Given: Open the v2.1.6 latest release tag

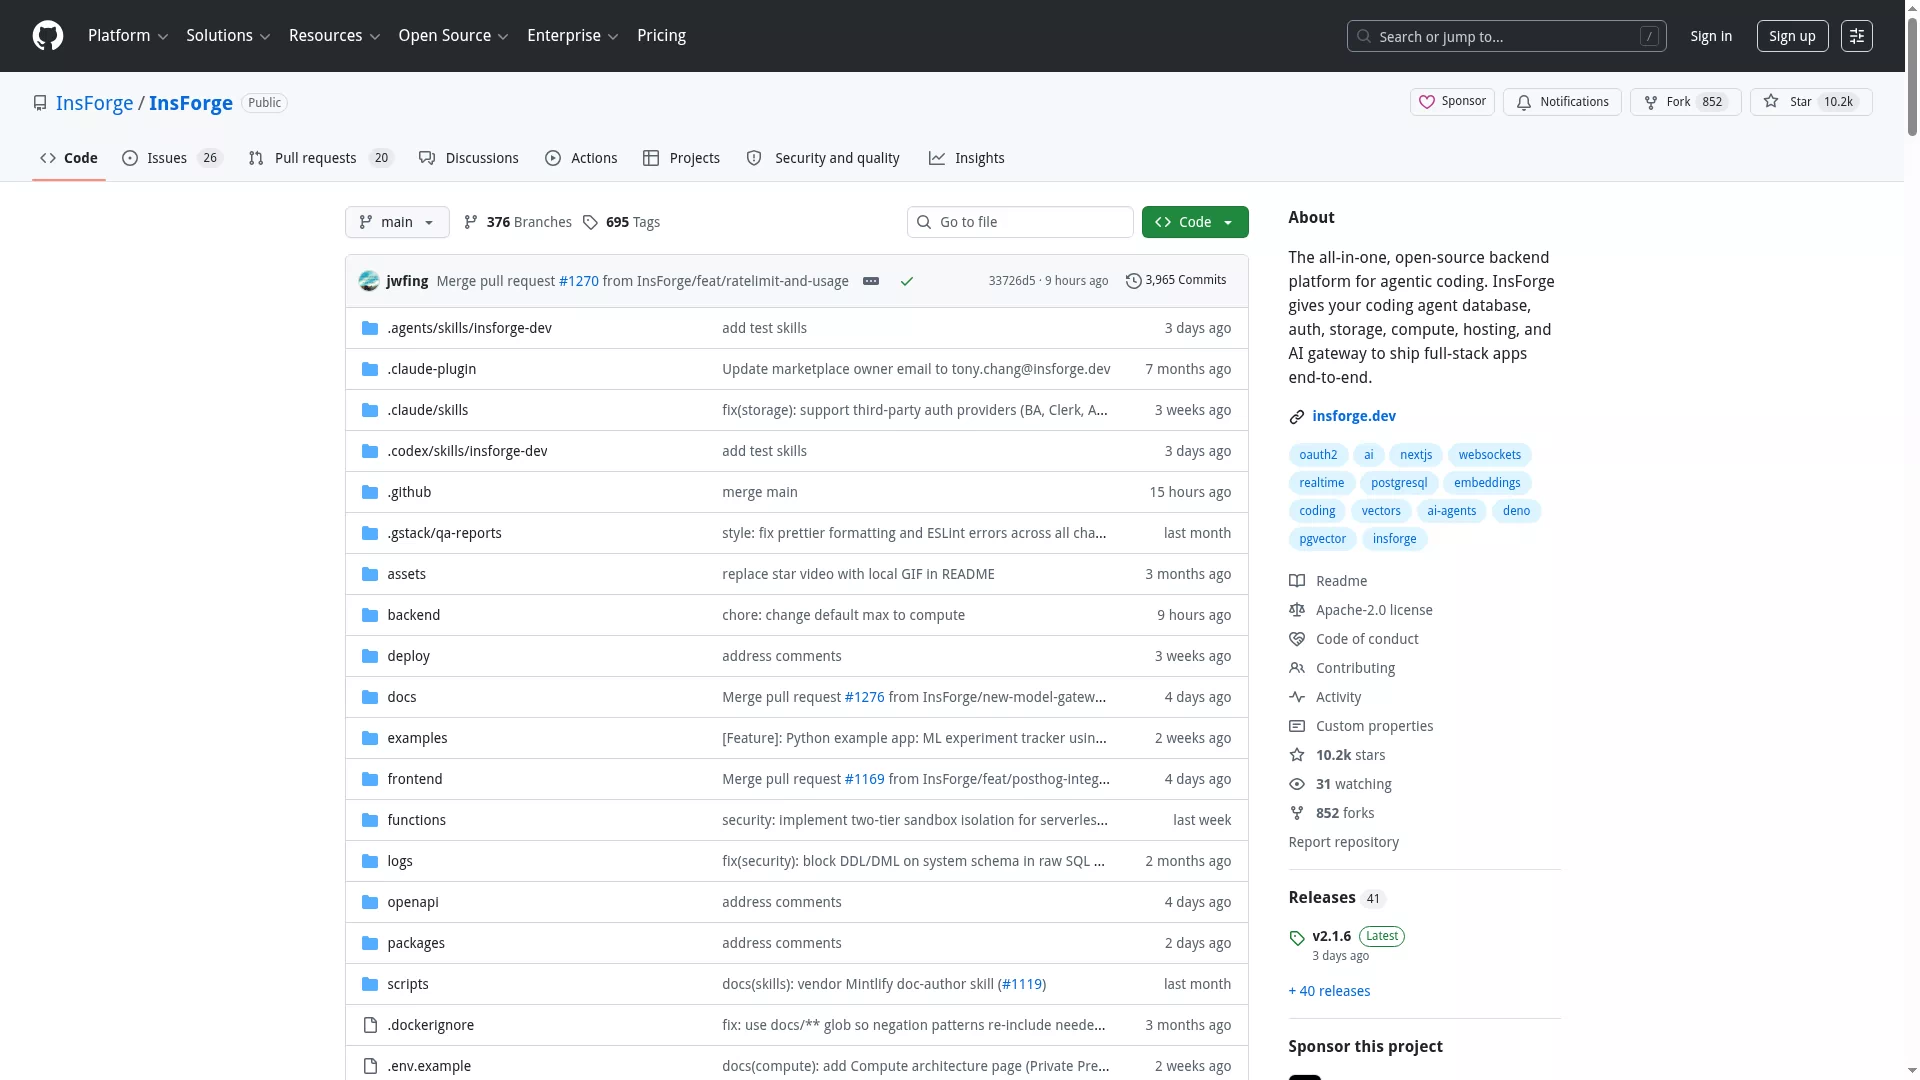Looking at the screenshot, I should [x=1331, y=936].
